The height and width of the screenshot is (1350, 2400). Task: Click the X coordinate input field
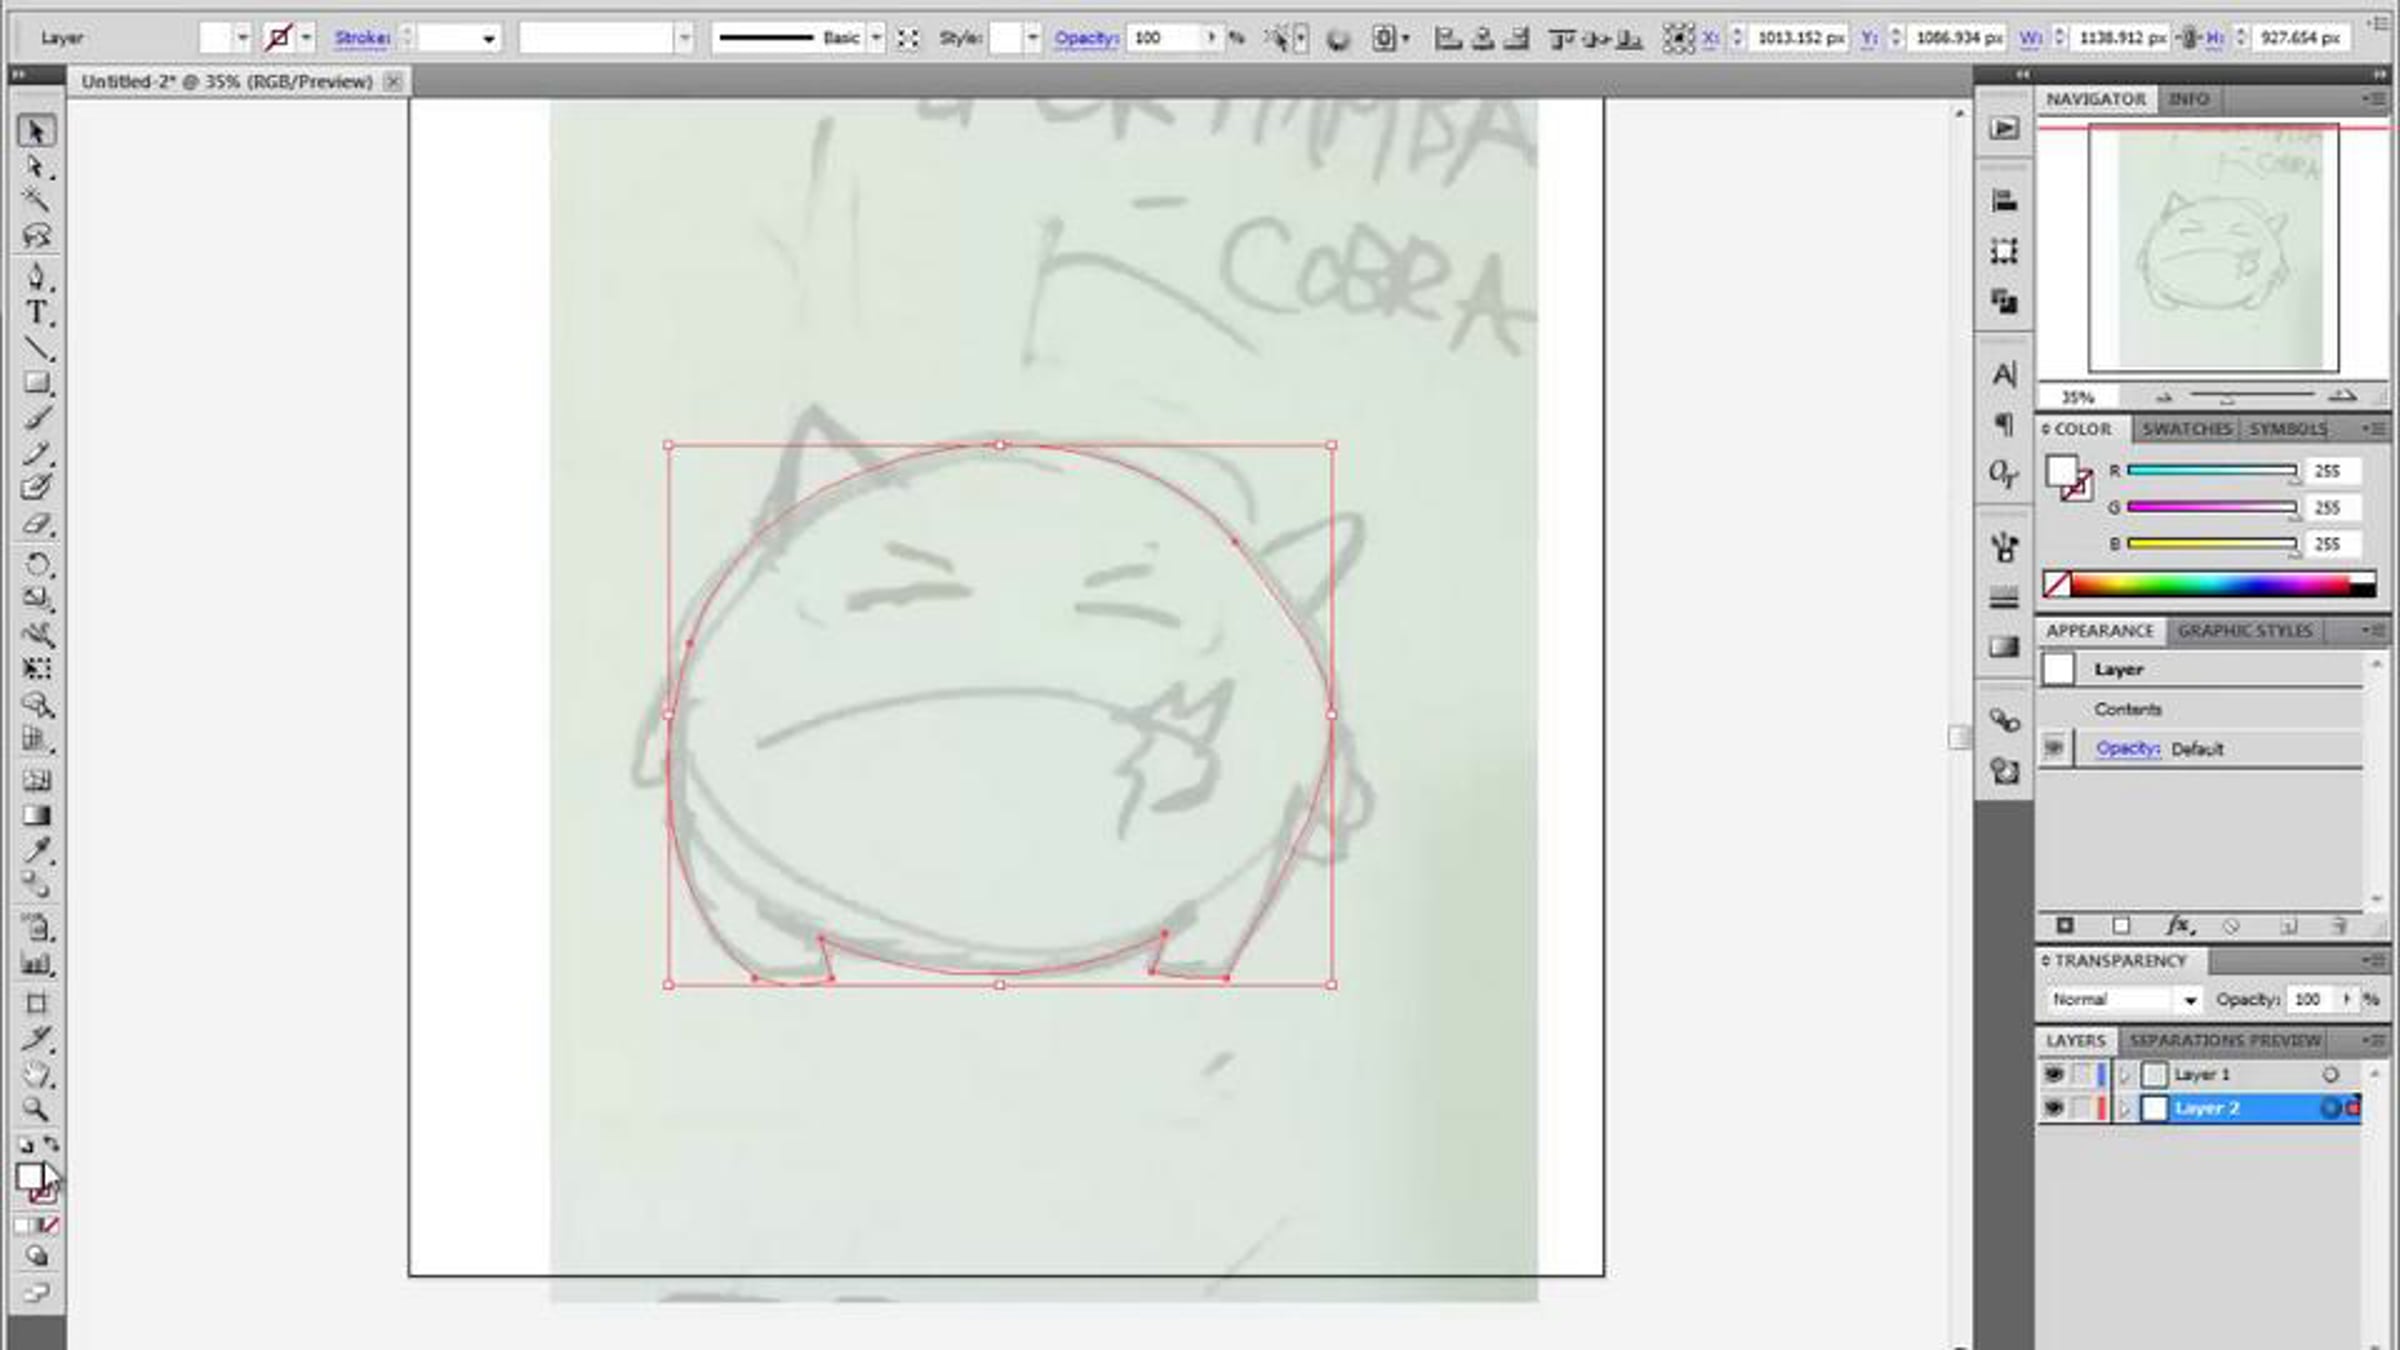(x=1798, y=38)
